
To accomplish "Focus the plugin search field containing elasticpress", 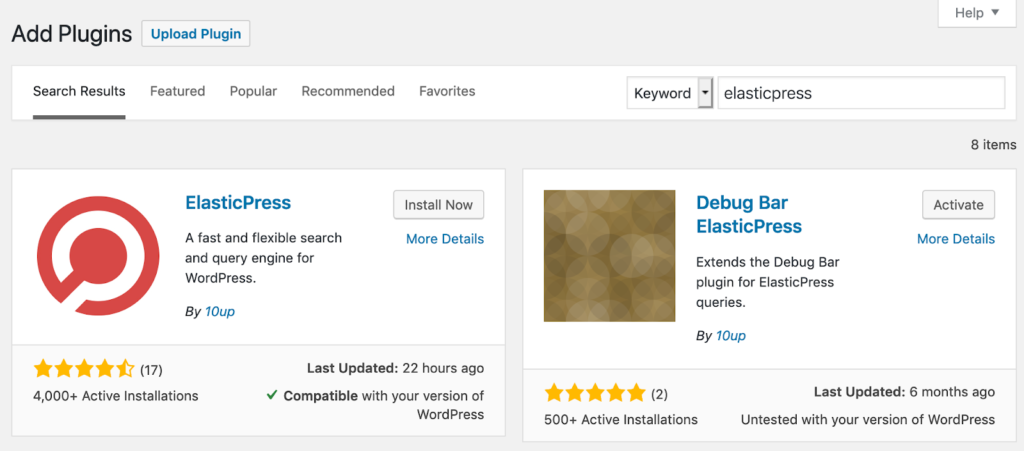I will point(861,93).
